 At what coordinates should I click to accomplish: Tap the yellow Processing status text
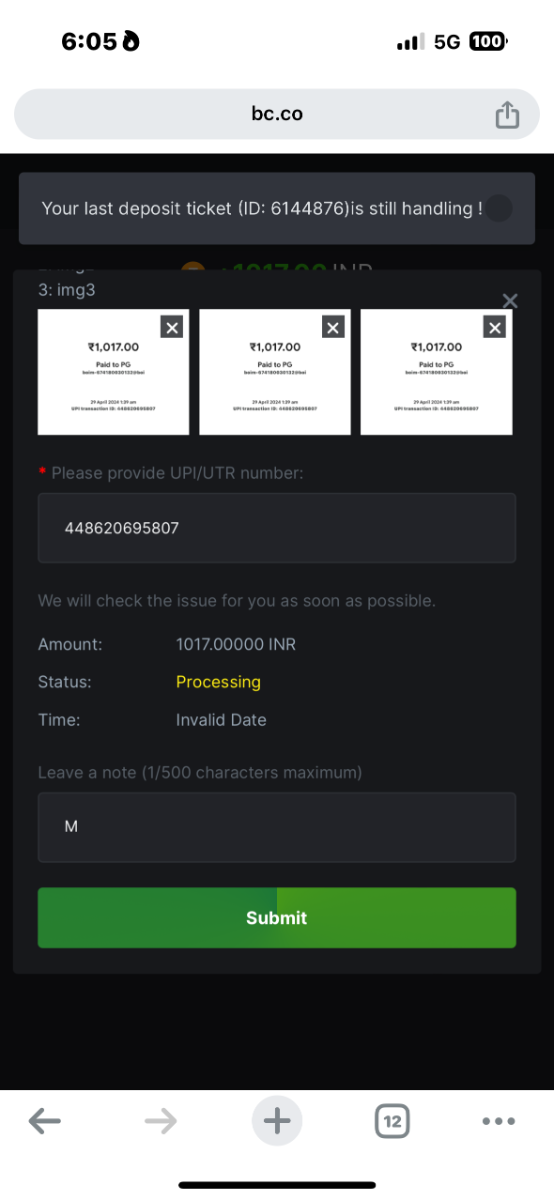click(x=218, y=682)
